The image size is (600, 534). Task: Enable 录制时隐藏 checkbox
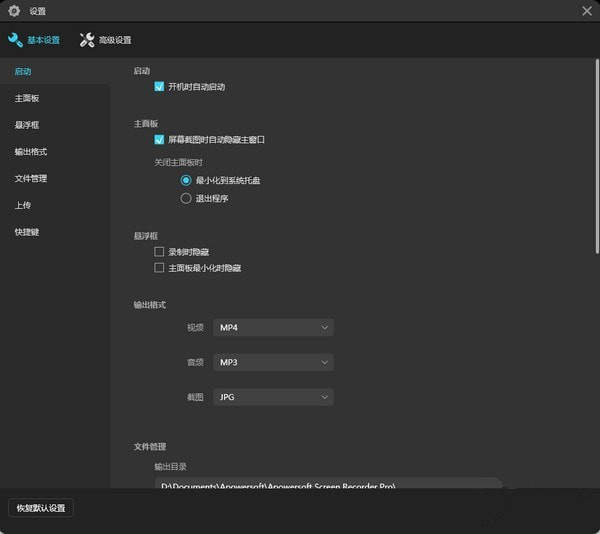[159, 252]
